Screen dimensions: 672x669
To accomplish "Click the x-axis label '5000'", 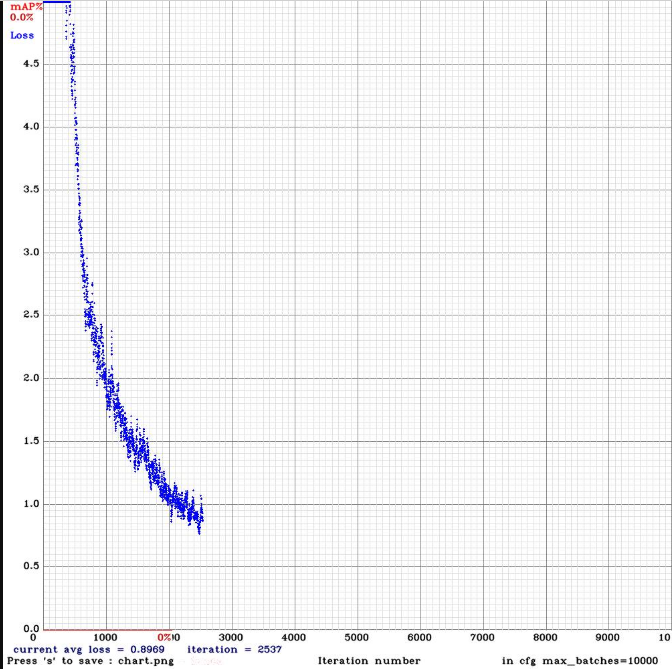I will coord(357,637).
